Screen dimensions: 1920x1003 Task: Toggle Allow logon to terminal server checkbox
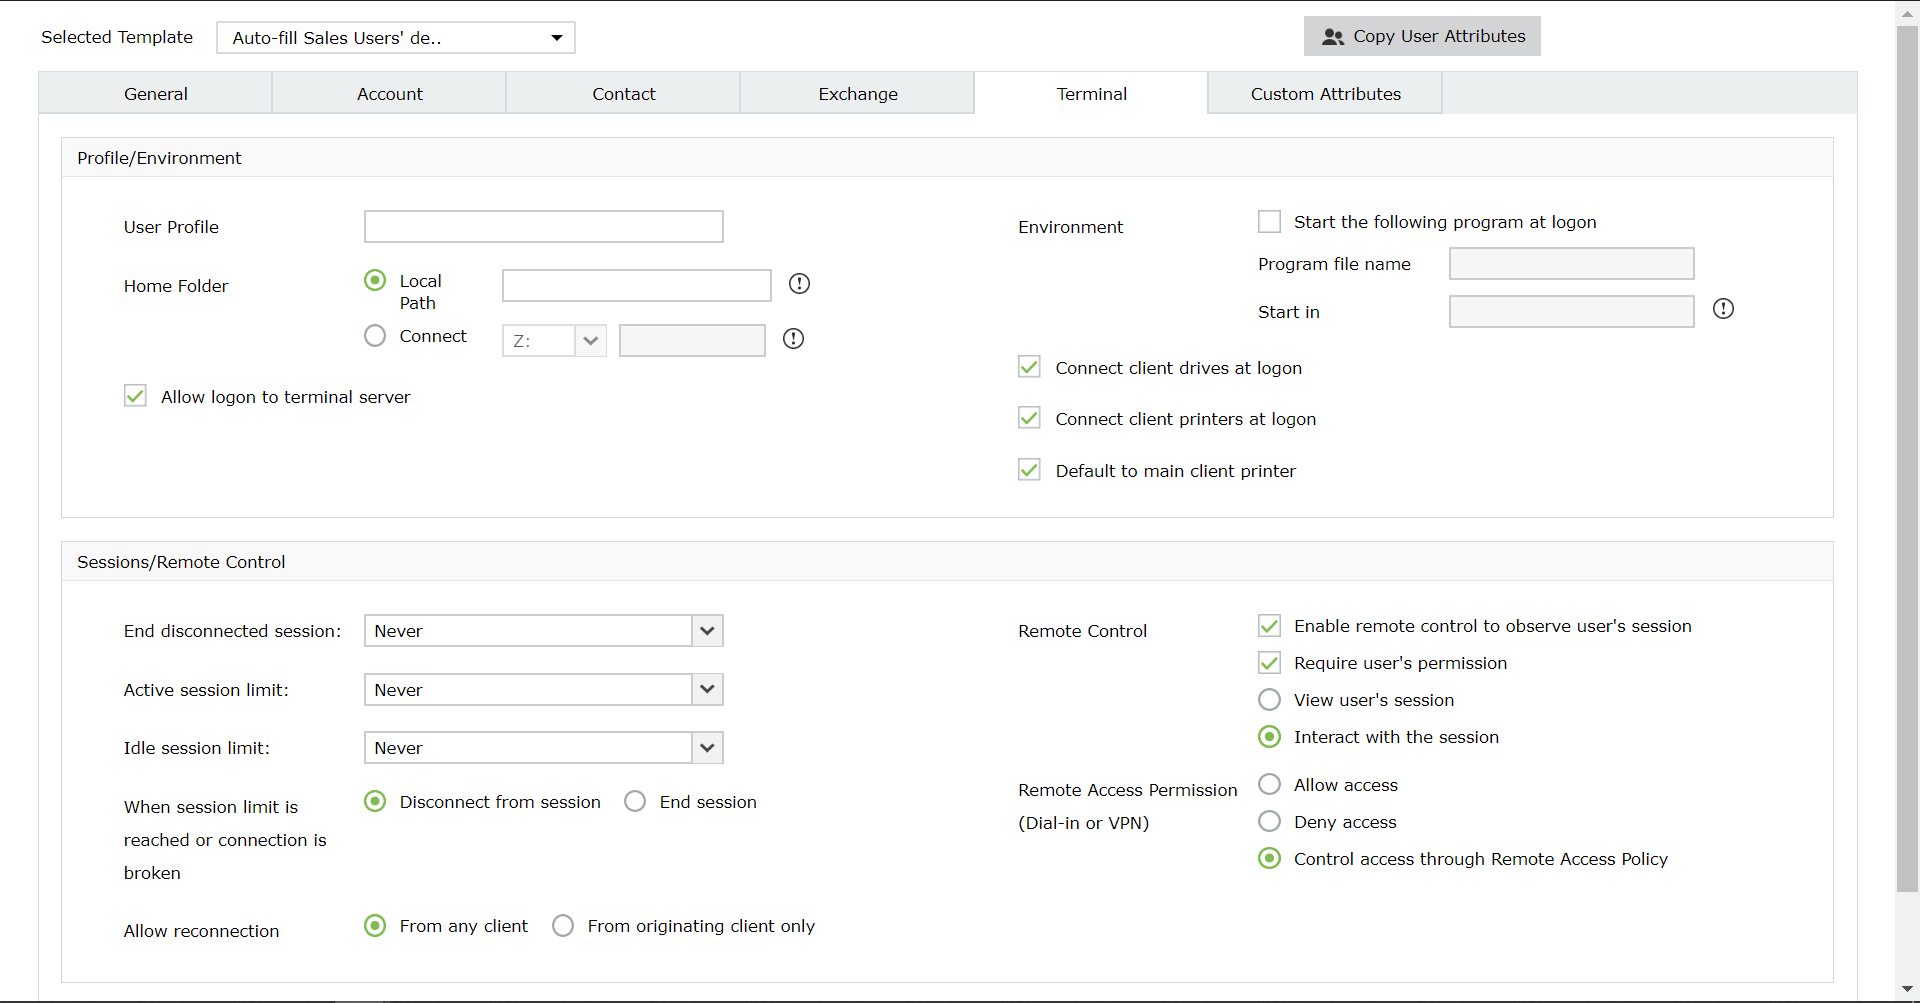[135, 396]
